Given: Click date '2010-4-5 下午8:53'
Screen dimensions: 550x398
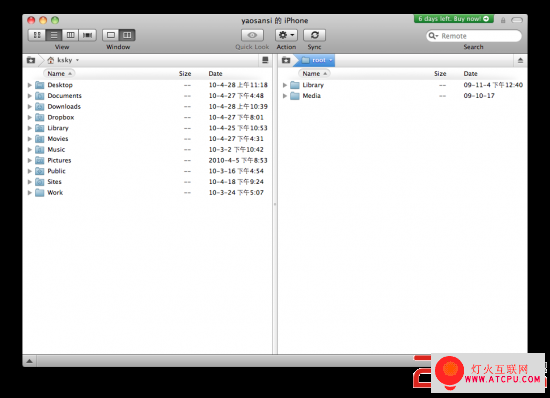Looking at the screenshot, I should (x=238, y=161).
